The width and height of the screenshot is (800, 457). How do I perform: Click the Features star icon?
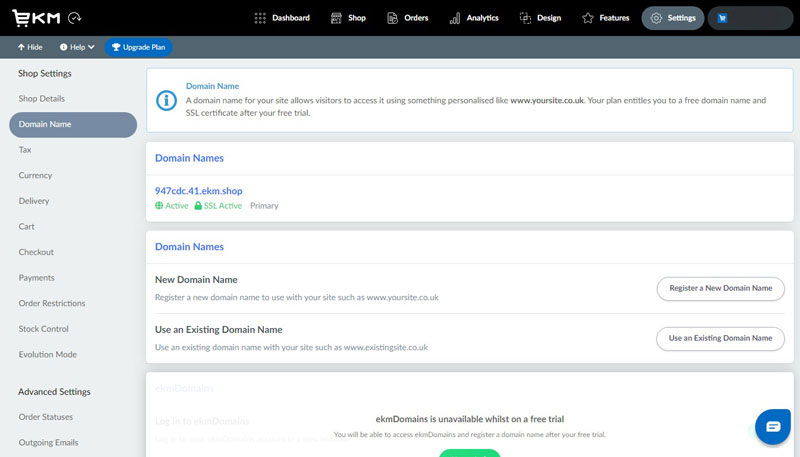pos(588,18)
